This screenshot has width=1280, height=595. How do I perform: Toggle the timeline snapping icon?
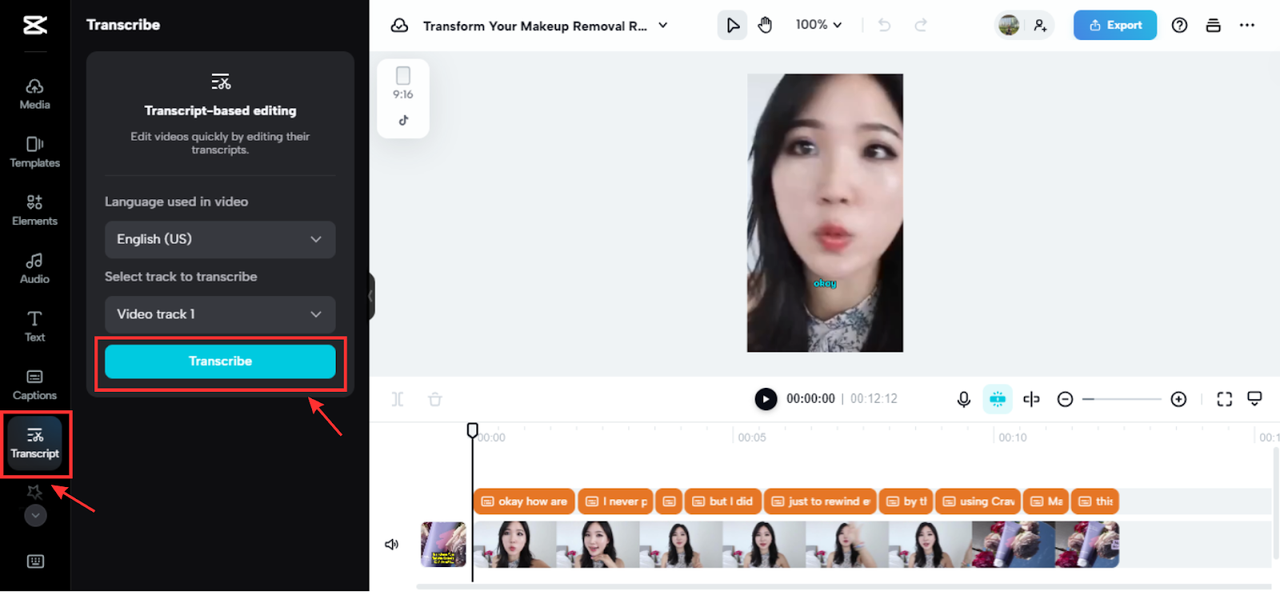tap(997, 399)
